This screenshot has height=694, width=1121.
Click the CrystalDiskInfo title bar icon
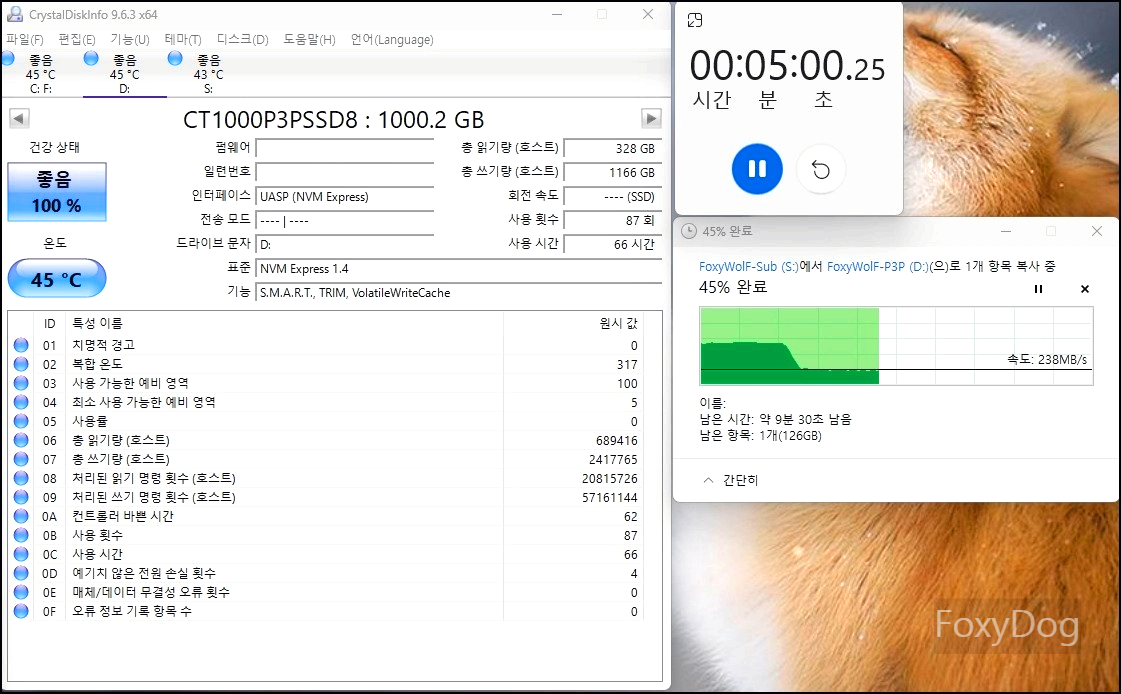[14, 14]
